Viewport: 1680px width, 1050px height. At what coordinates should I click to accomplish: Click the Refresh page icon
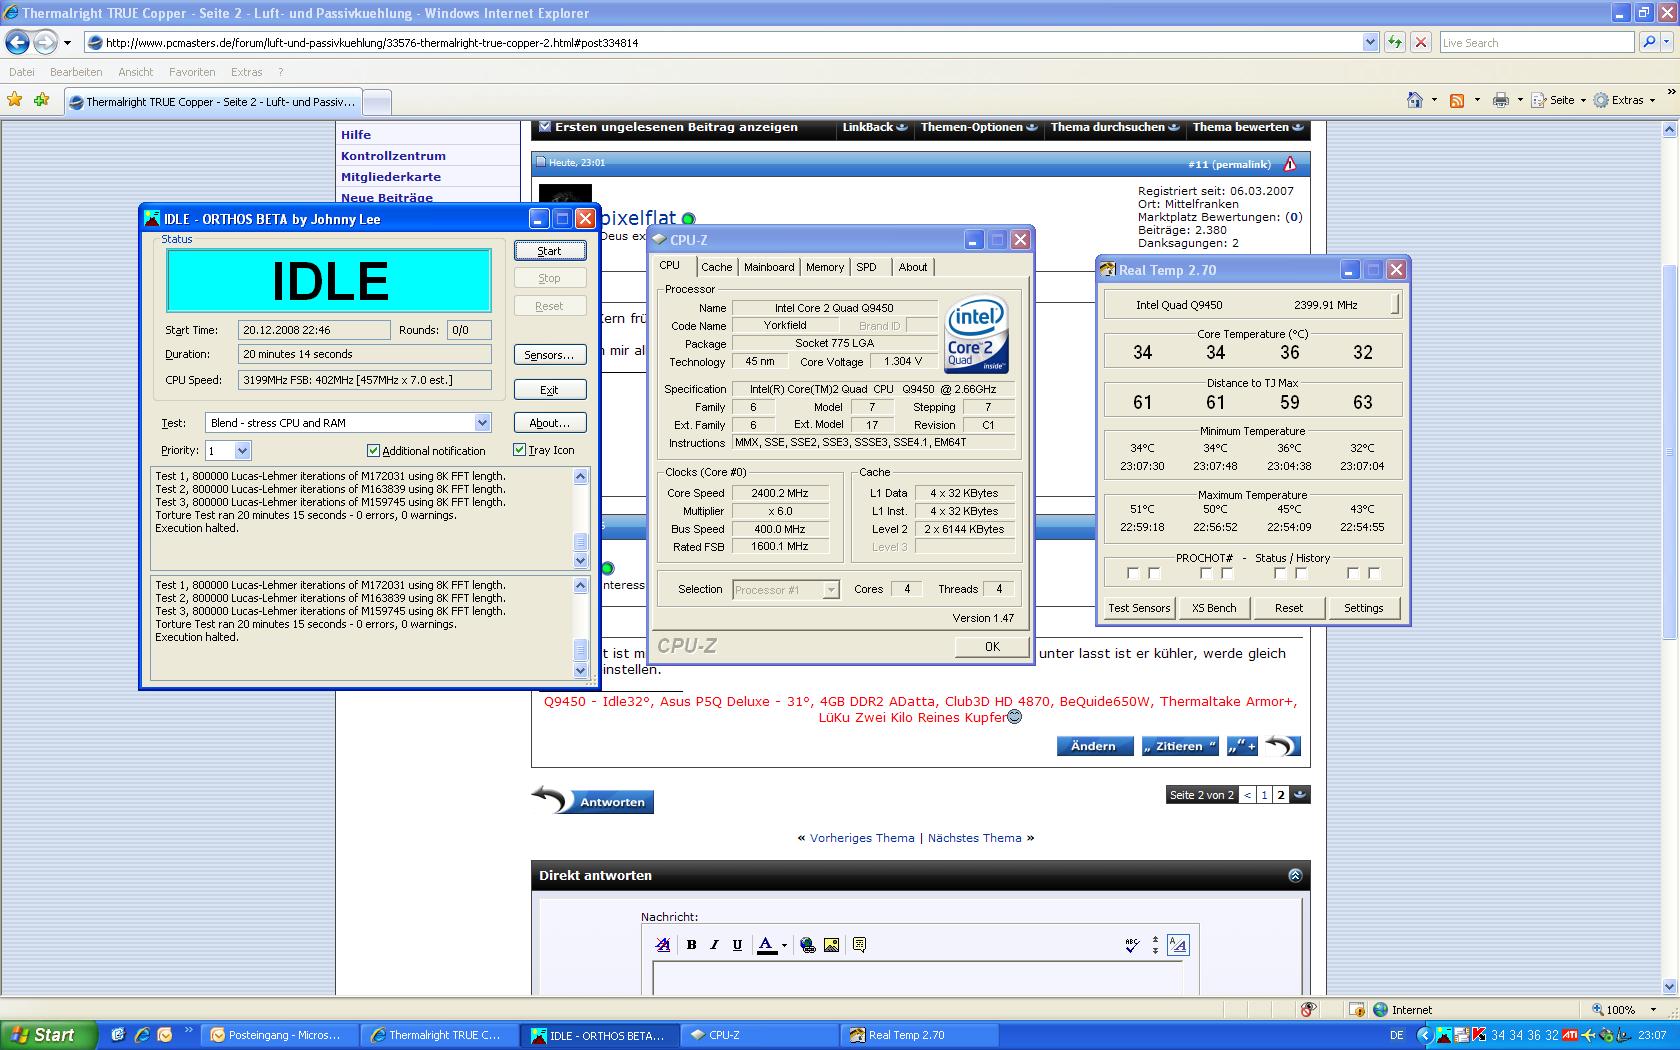tap(1395, 42)
